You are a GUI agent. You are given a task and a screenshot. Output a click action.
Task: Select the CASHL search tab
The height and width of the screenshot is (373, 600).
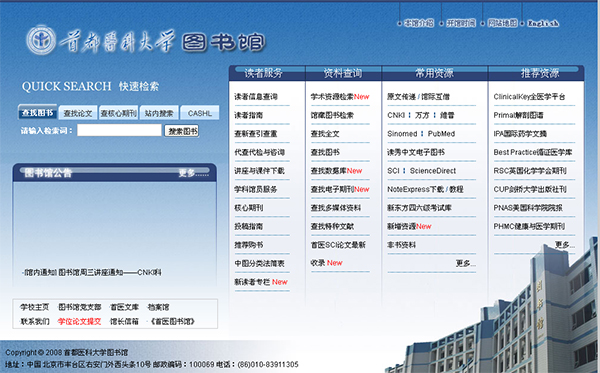click(x=199, y=113)
